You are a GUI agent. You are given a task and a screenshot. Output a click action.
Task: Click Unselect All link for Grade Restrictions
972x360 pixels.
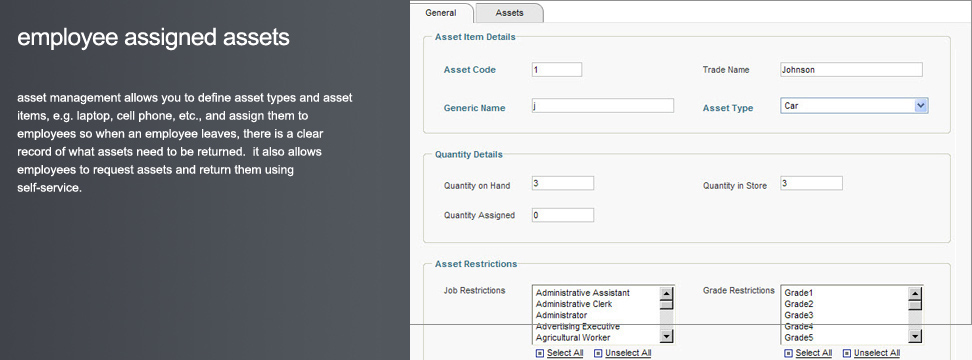pos(877,353)
